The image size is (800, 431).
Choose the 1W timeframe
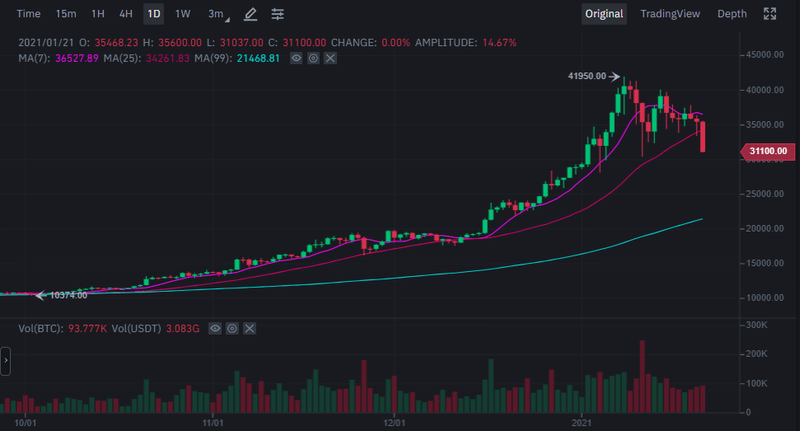tap(183, 14)
